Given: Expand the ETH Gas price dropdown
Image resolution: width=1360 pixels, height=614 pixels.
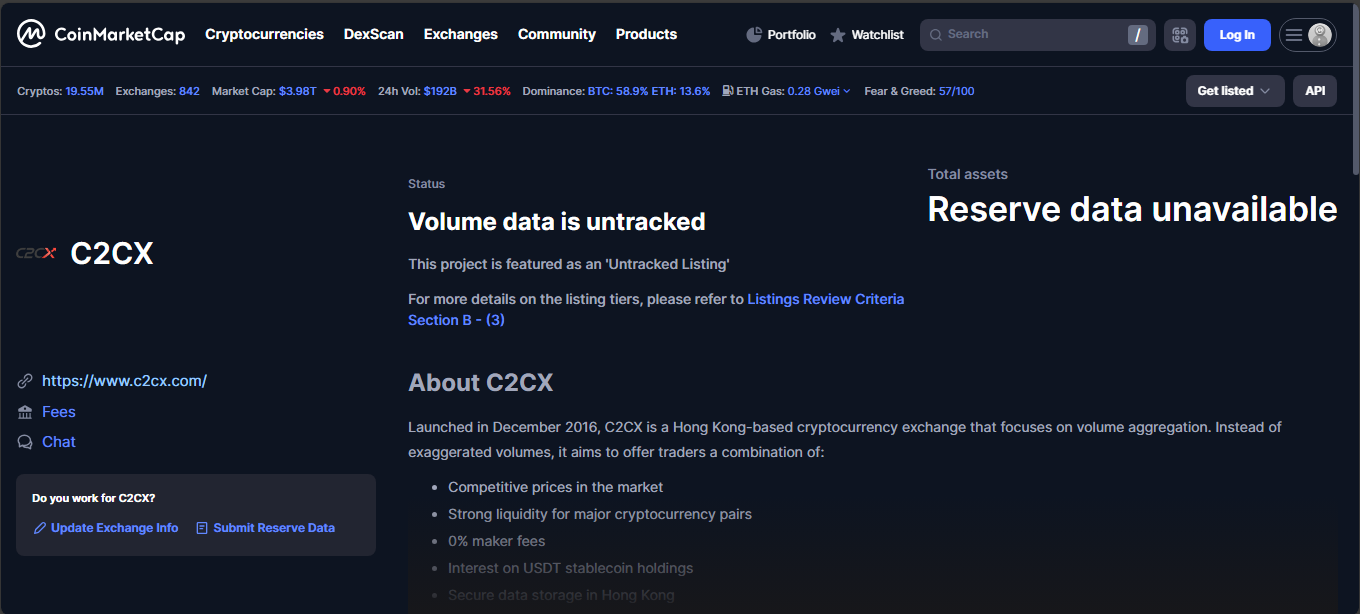Looking at the screenshot, I should pyautogui.click(x=818, y=91).
